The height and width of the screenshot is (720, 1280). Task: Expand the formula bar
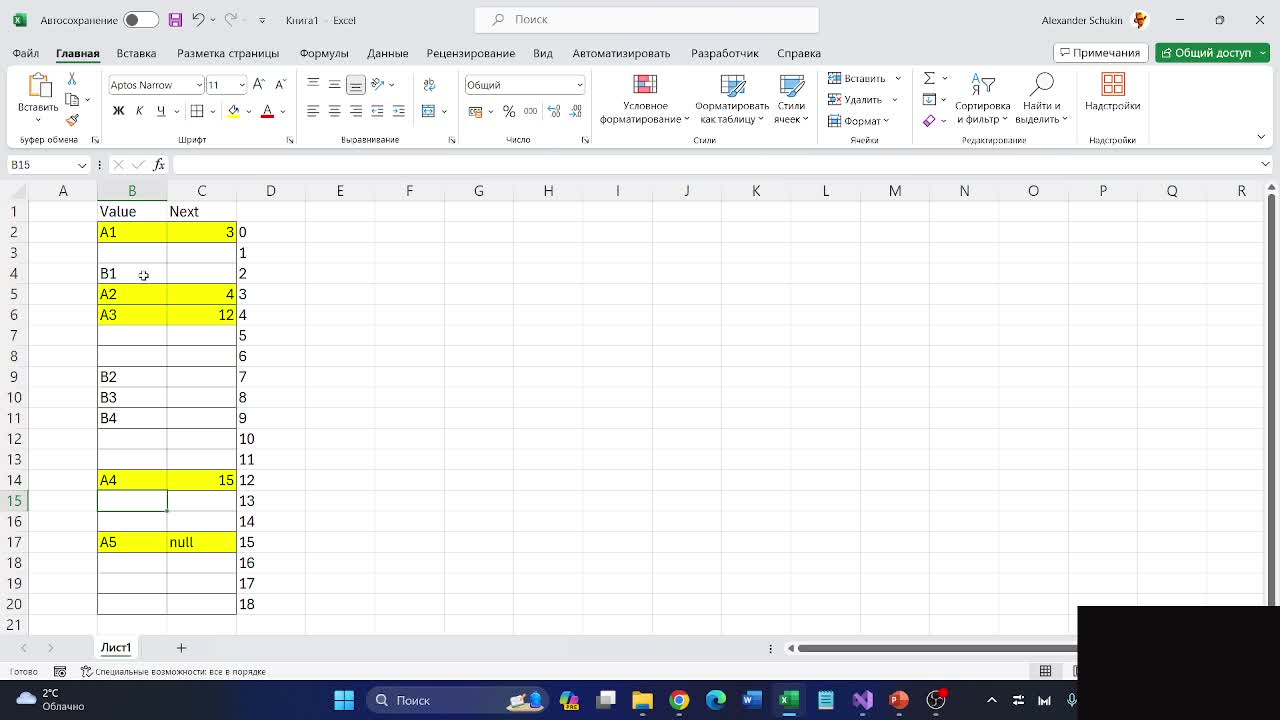[1265, 164]
